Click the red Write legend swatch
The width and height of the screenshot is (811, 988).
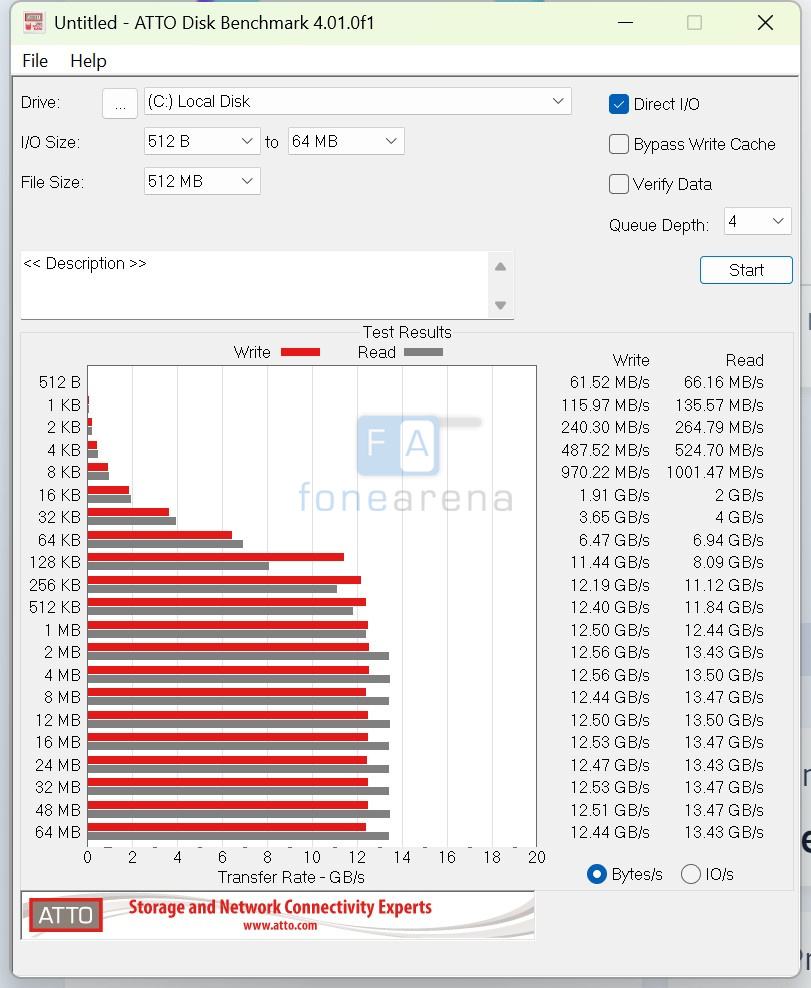(x=300, y=352)
